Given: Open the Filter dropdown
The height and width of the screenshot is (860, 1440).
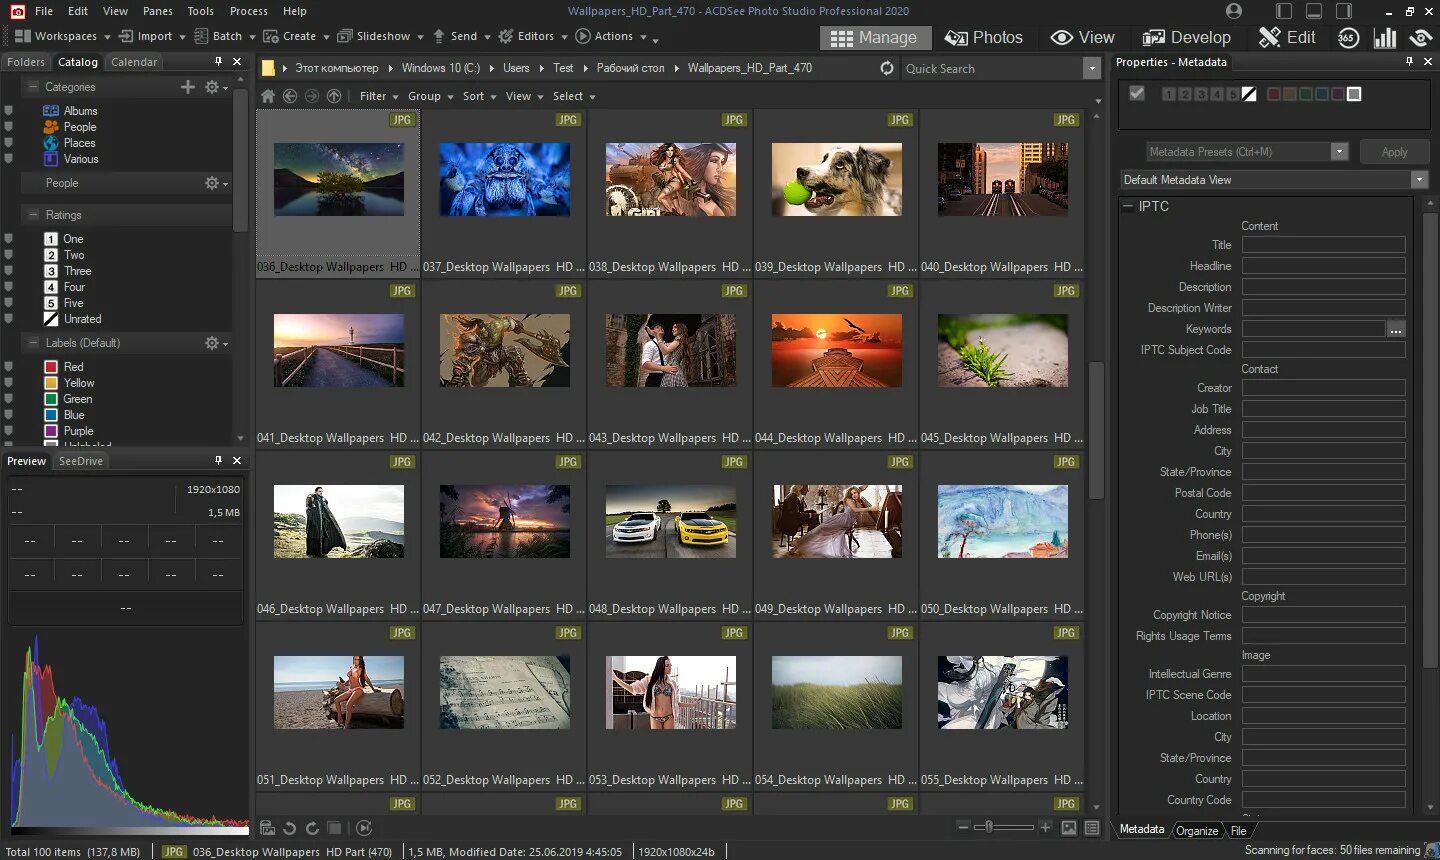Looking at the screenshot, I should point(379,96).
